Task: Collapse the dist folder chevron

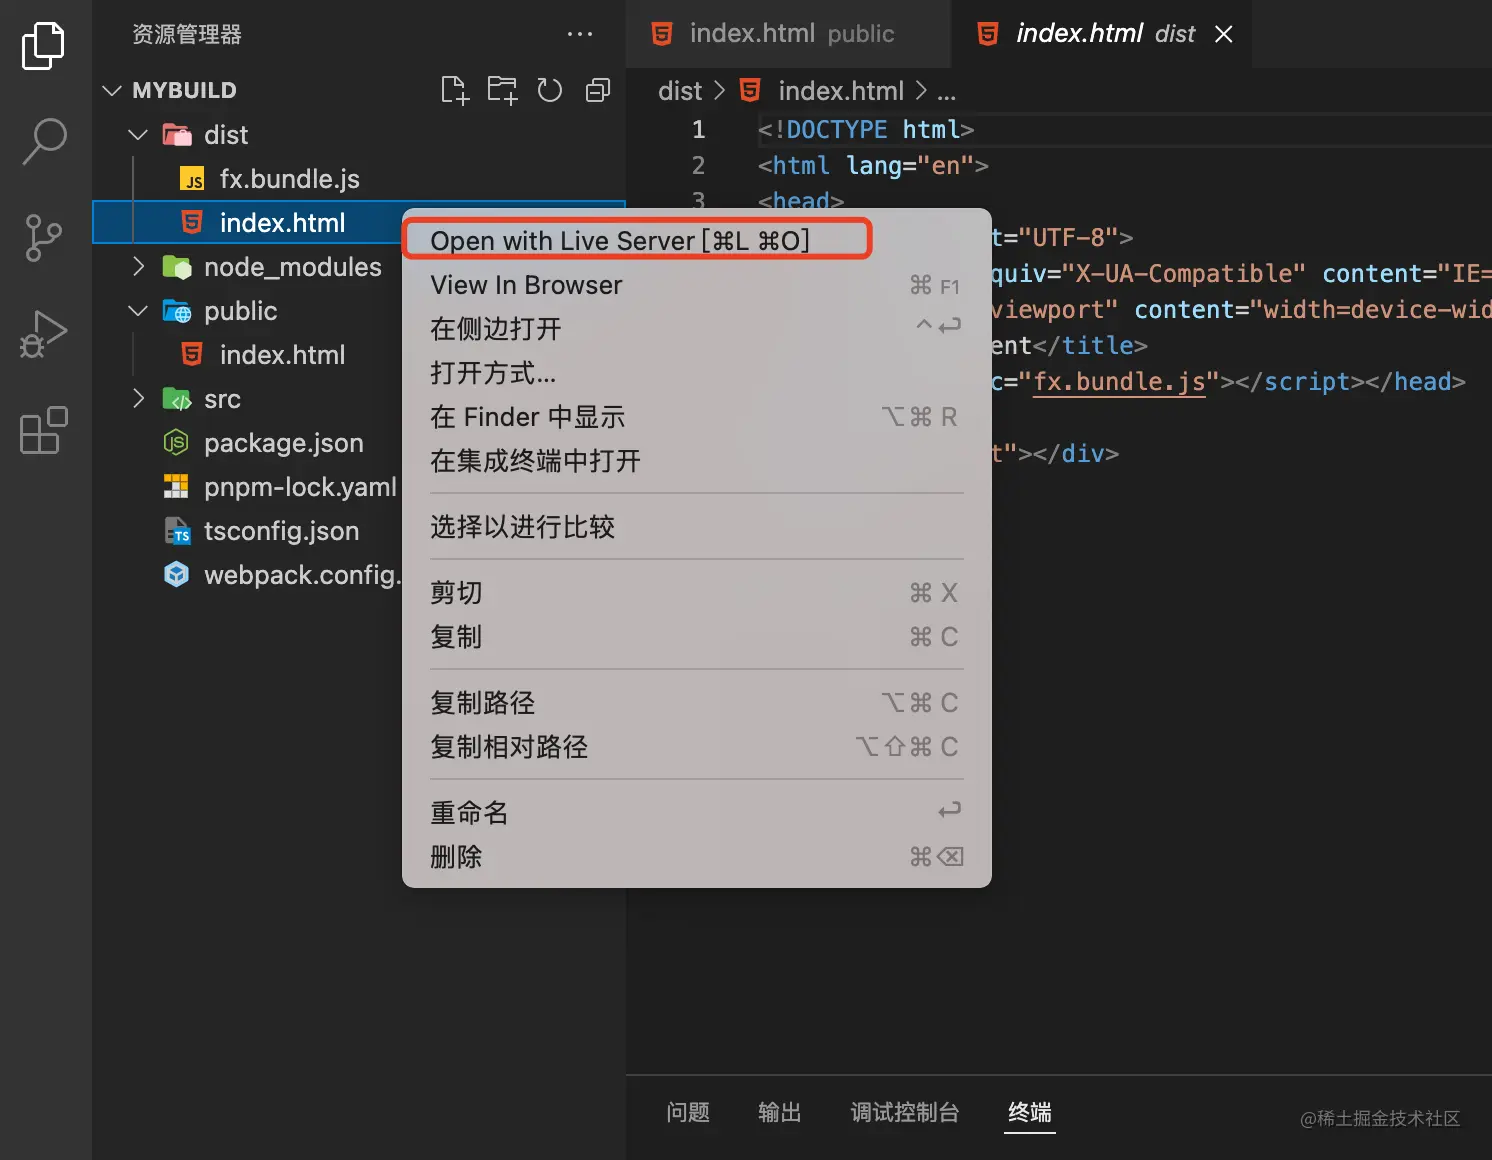Action: click(138, 134)
